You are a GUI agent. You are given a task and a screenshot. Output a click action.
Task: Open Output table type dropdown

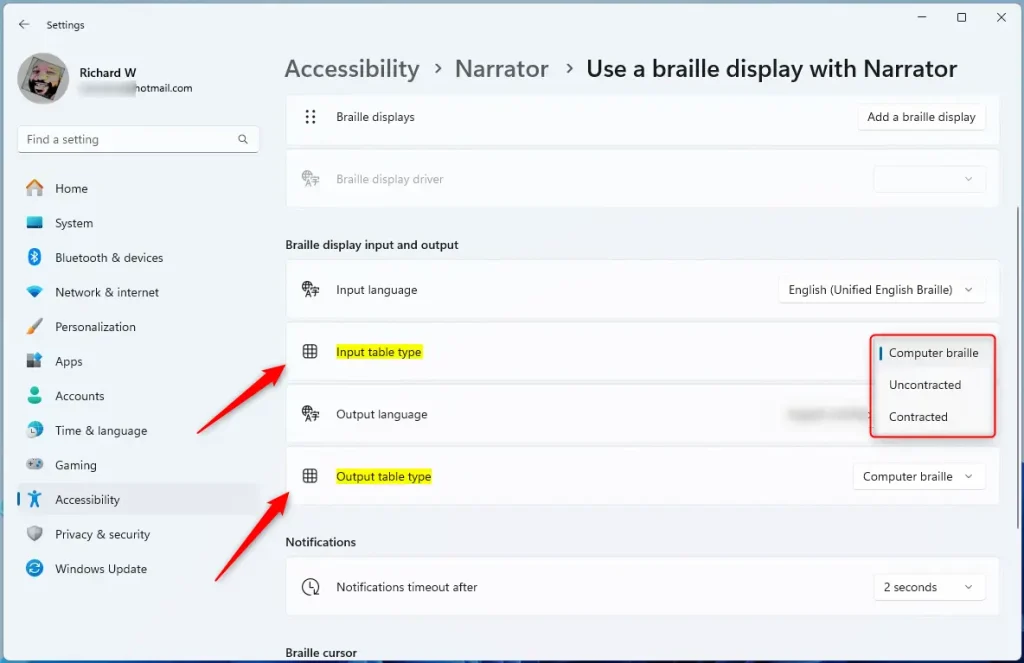tap(918, 477)
